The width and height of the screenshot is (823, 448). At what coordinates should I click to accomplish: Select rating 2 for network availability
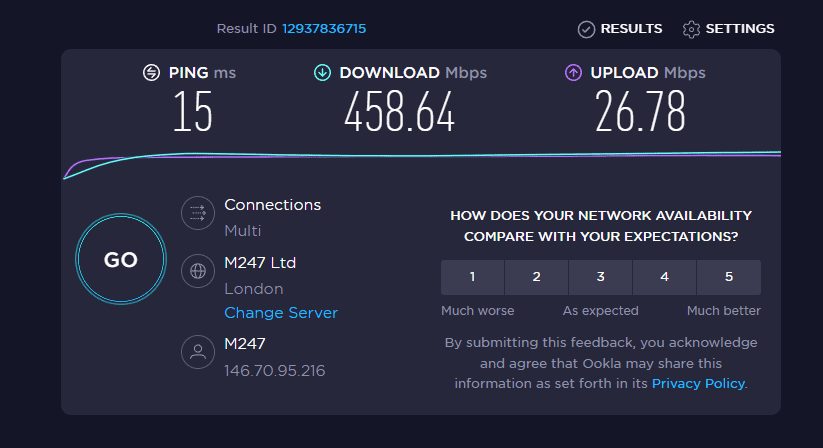(x=536, y=277)
